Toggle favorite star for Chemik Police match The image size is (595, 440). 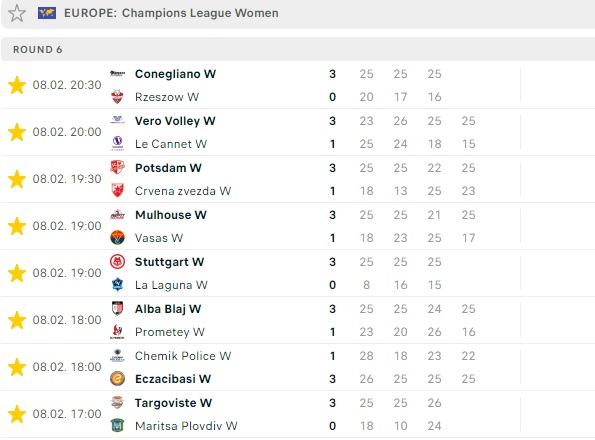17,367
